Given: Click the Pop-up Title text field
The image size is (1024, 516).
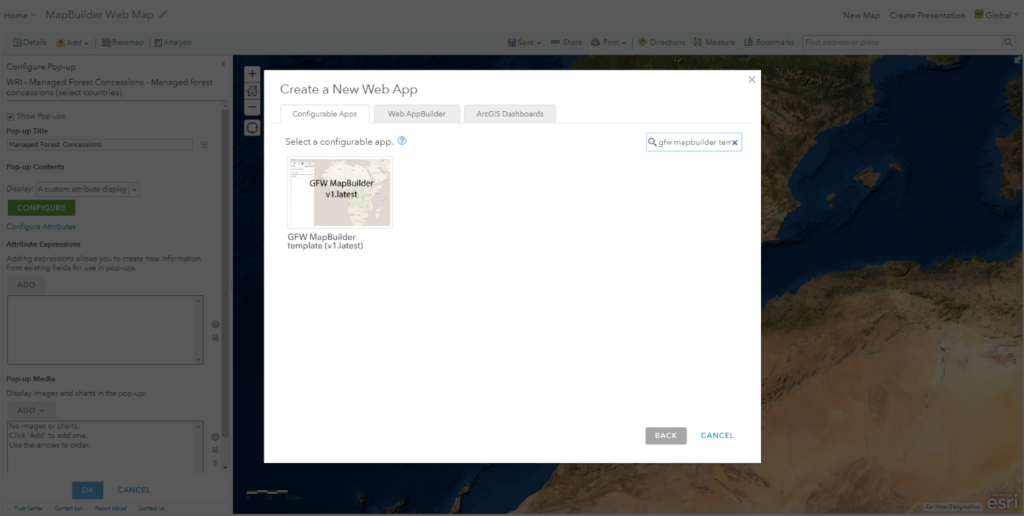Looking at the screenshot, I should [100, 145].
